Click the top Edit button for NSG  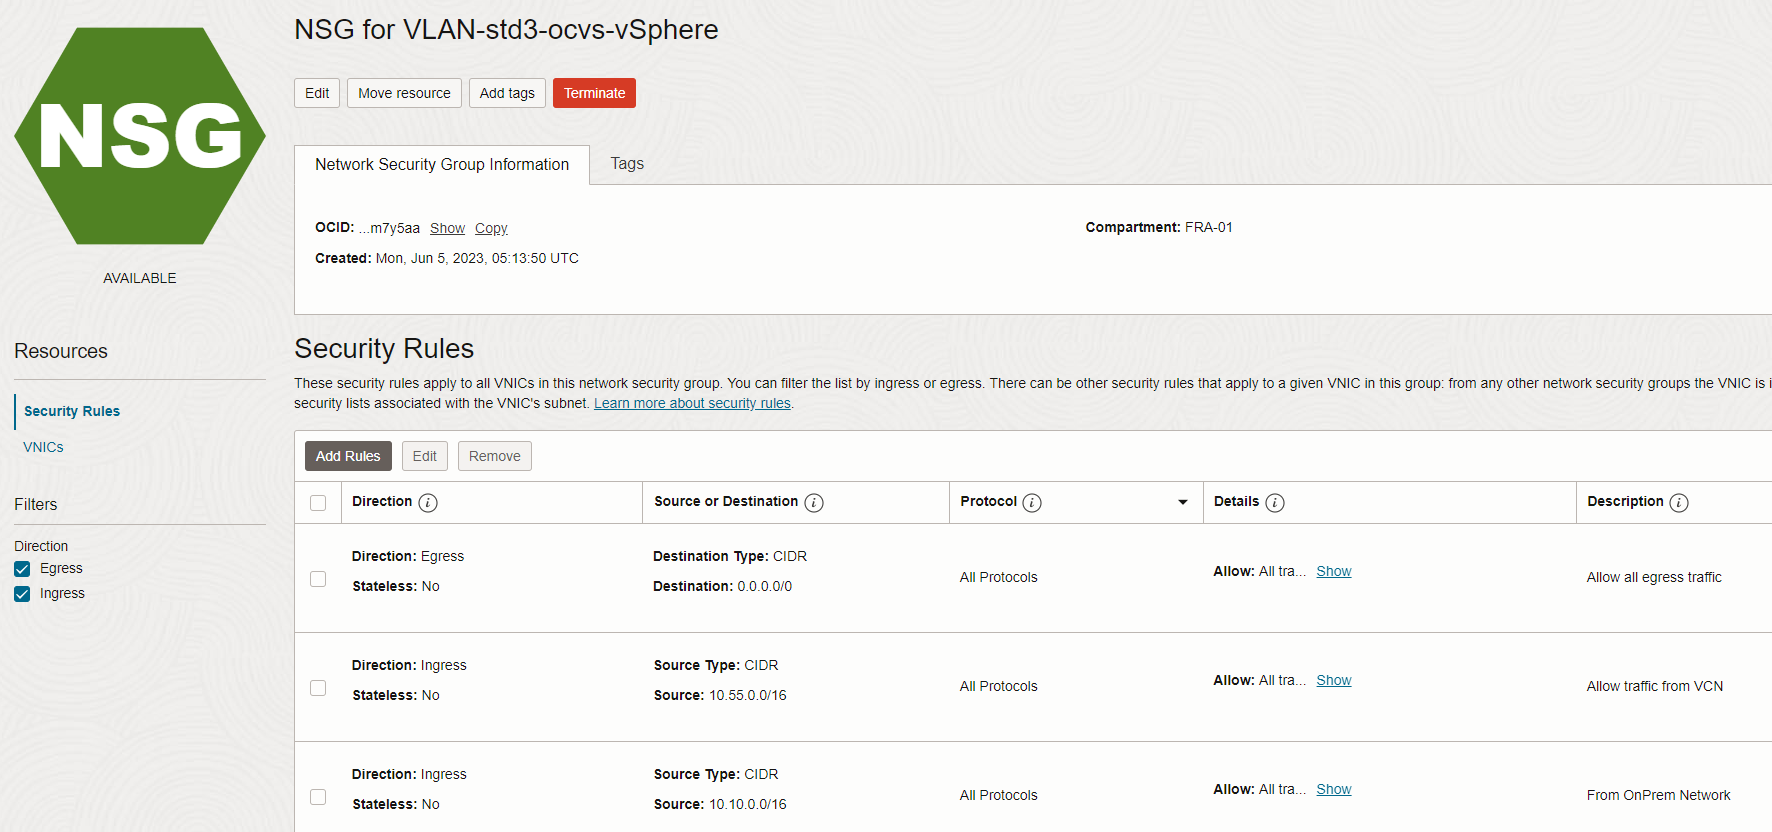[317, 93]
